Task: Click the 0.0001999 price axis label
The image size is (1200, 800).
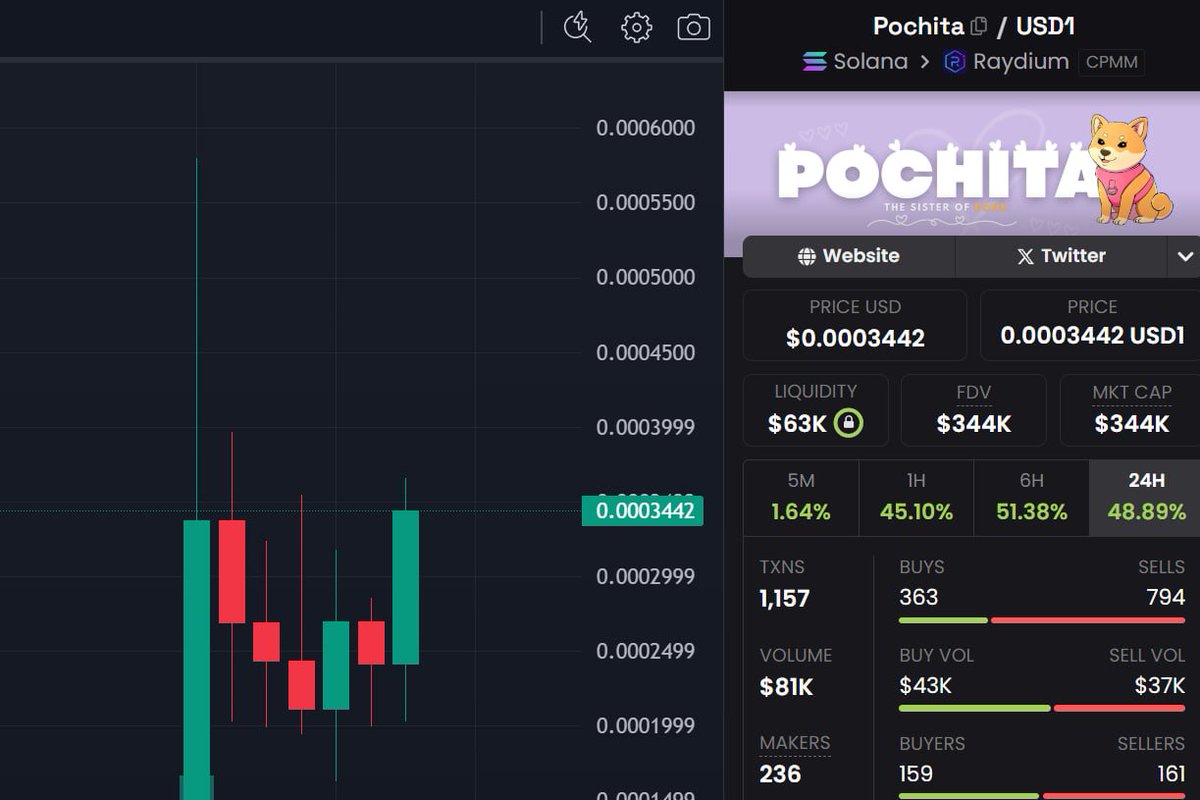Action: pos(645,725)
